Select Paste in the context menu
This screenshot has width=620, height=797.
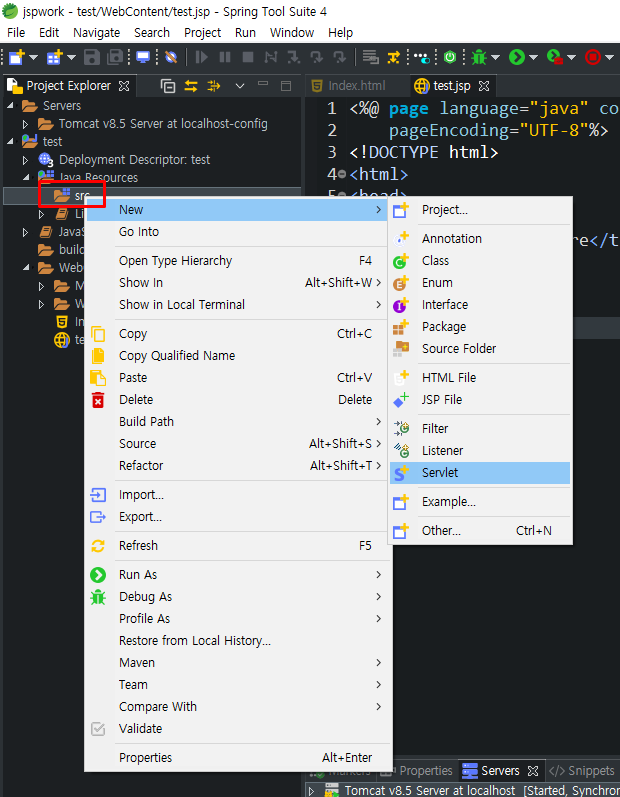236,377
